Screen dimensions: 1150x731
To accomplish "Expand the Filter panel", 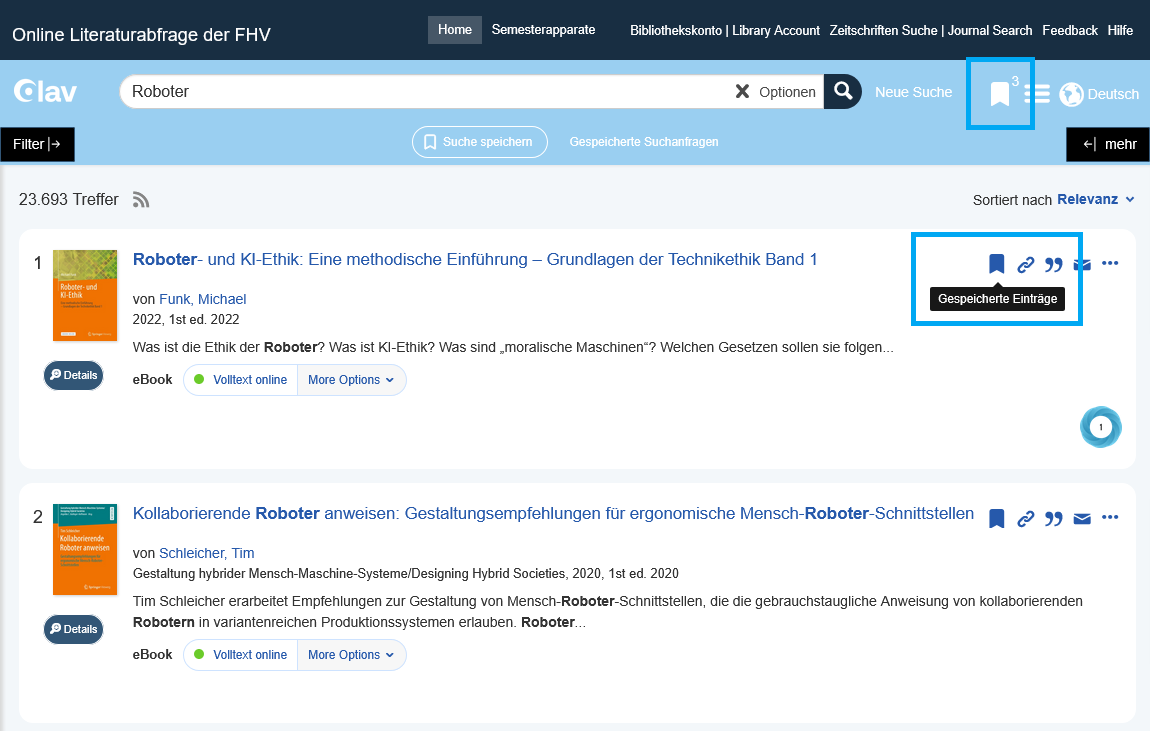I will click(x=38, y=144).
